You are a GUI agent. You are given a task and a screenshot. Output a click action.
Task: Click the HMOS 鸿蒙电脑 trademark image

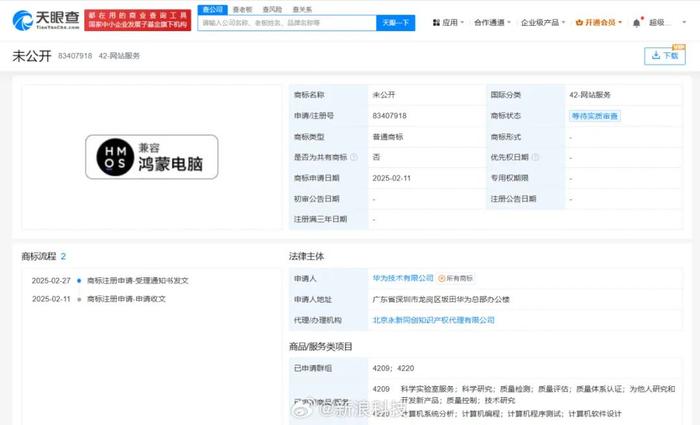152,157
